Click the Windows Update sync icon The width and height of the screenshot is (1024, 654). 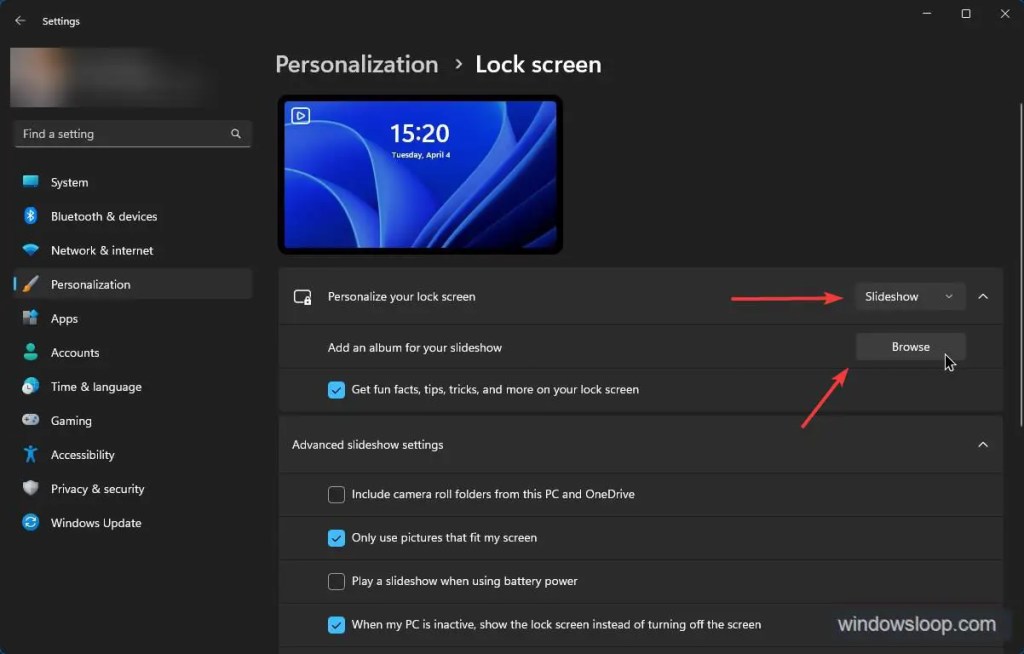tap(30, 522)
